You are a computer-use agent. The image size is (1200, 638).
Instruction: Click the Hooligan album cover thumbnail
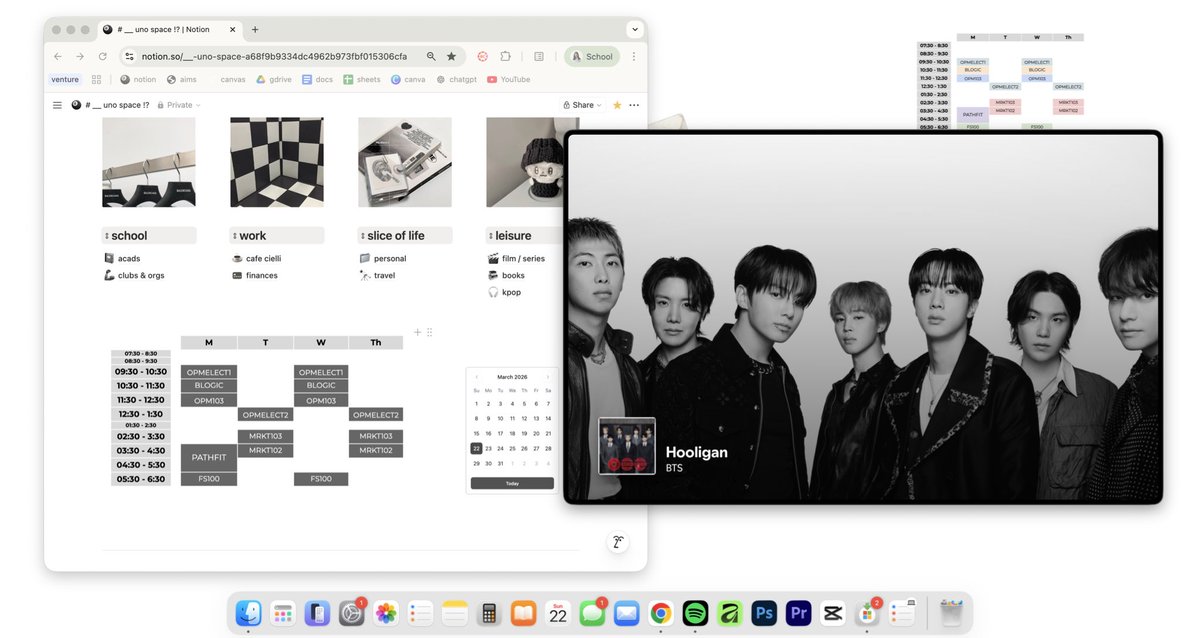point(626,446)
